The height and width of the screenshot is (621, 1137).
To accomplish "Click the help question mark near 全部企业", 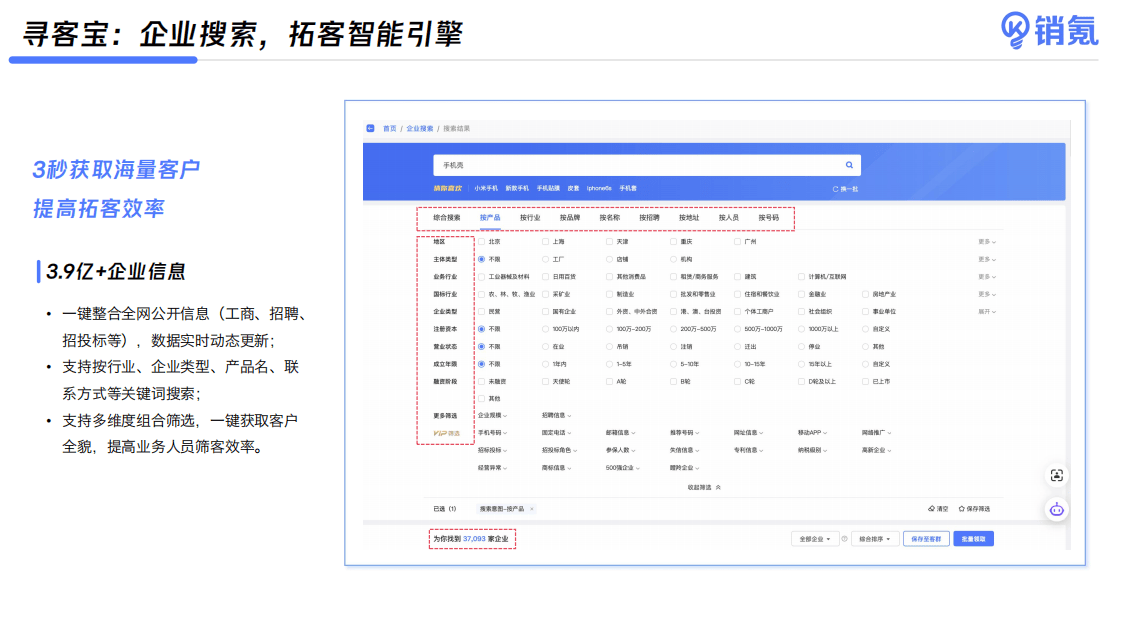I will click(844, 539).
